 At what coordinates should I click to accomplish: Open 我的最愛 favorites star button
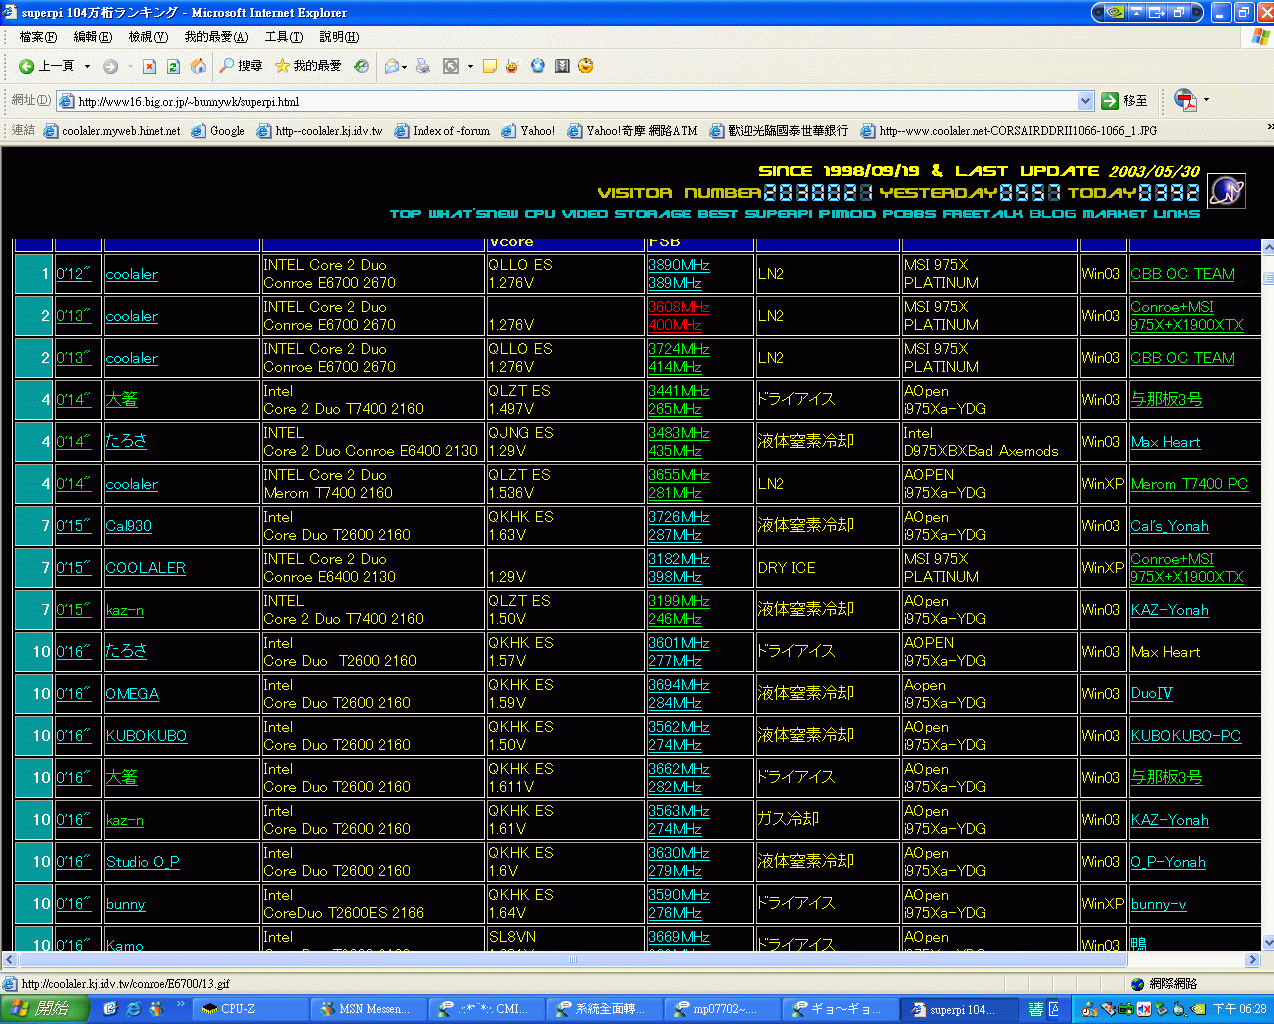click(x=308, y=66)
